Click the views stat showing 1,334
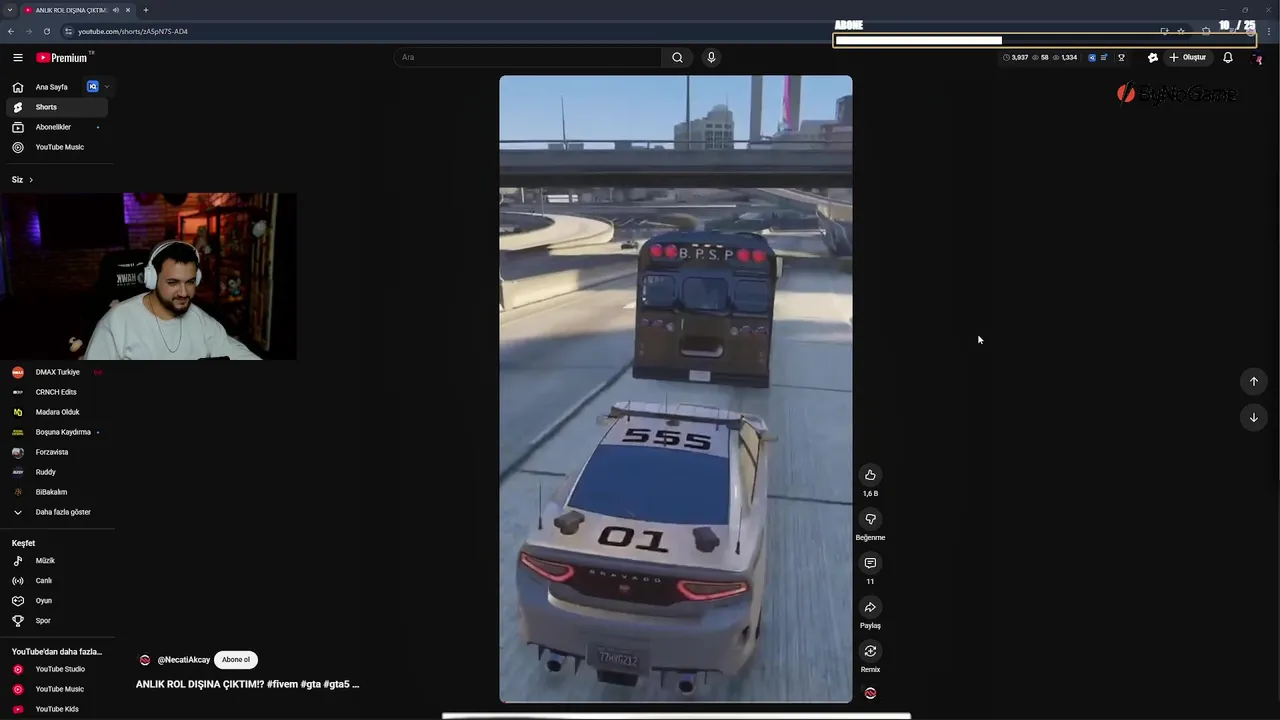Image resolution: width=1280 pixels, height=720 pixels. click(1065, 58)
